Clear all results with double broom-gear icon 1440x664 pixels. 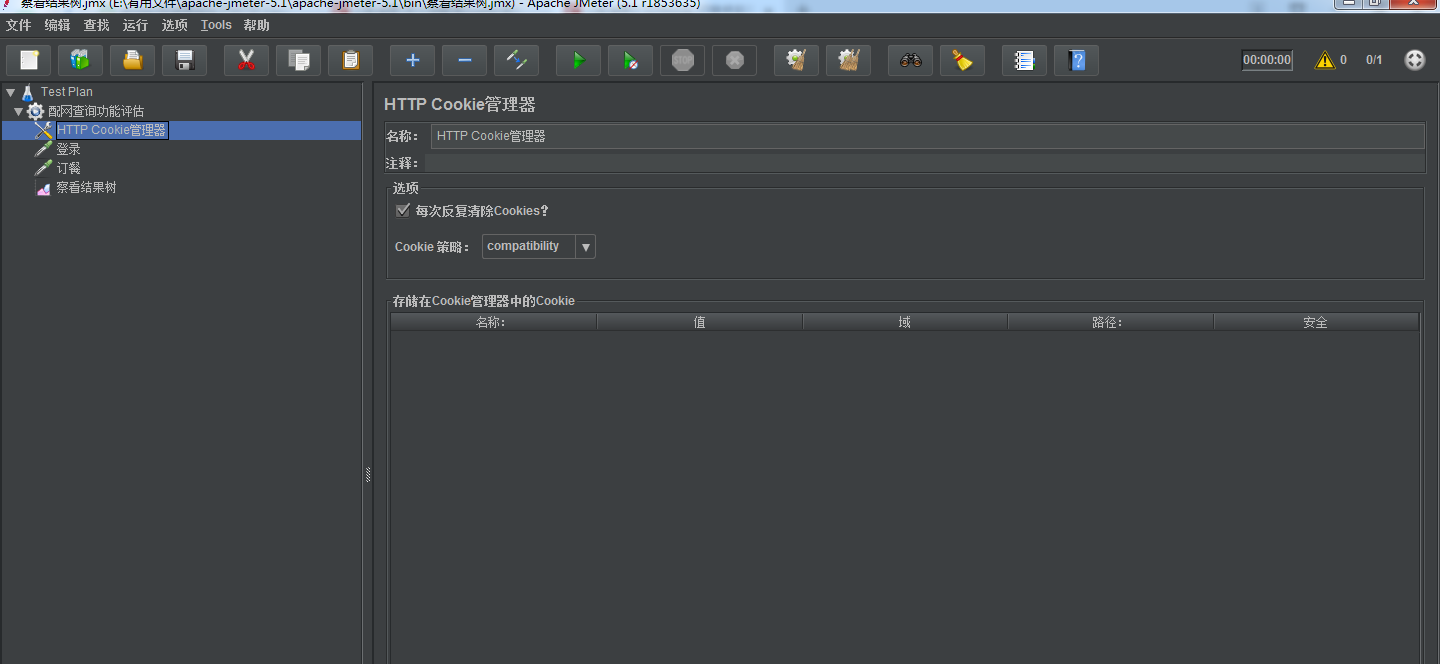pyautogui.click(x=848, y=60)
